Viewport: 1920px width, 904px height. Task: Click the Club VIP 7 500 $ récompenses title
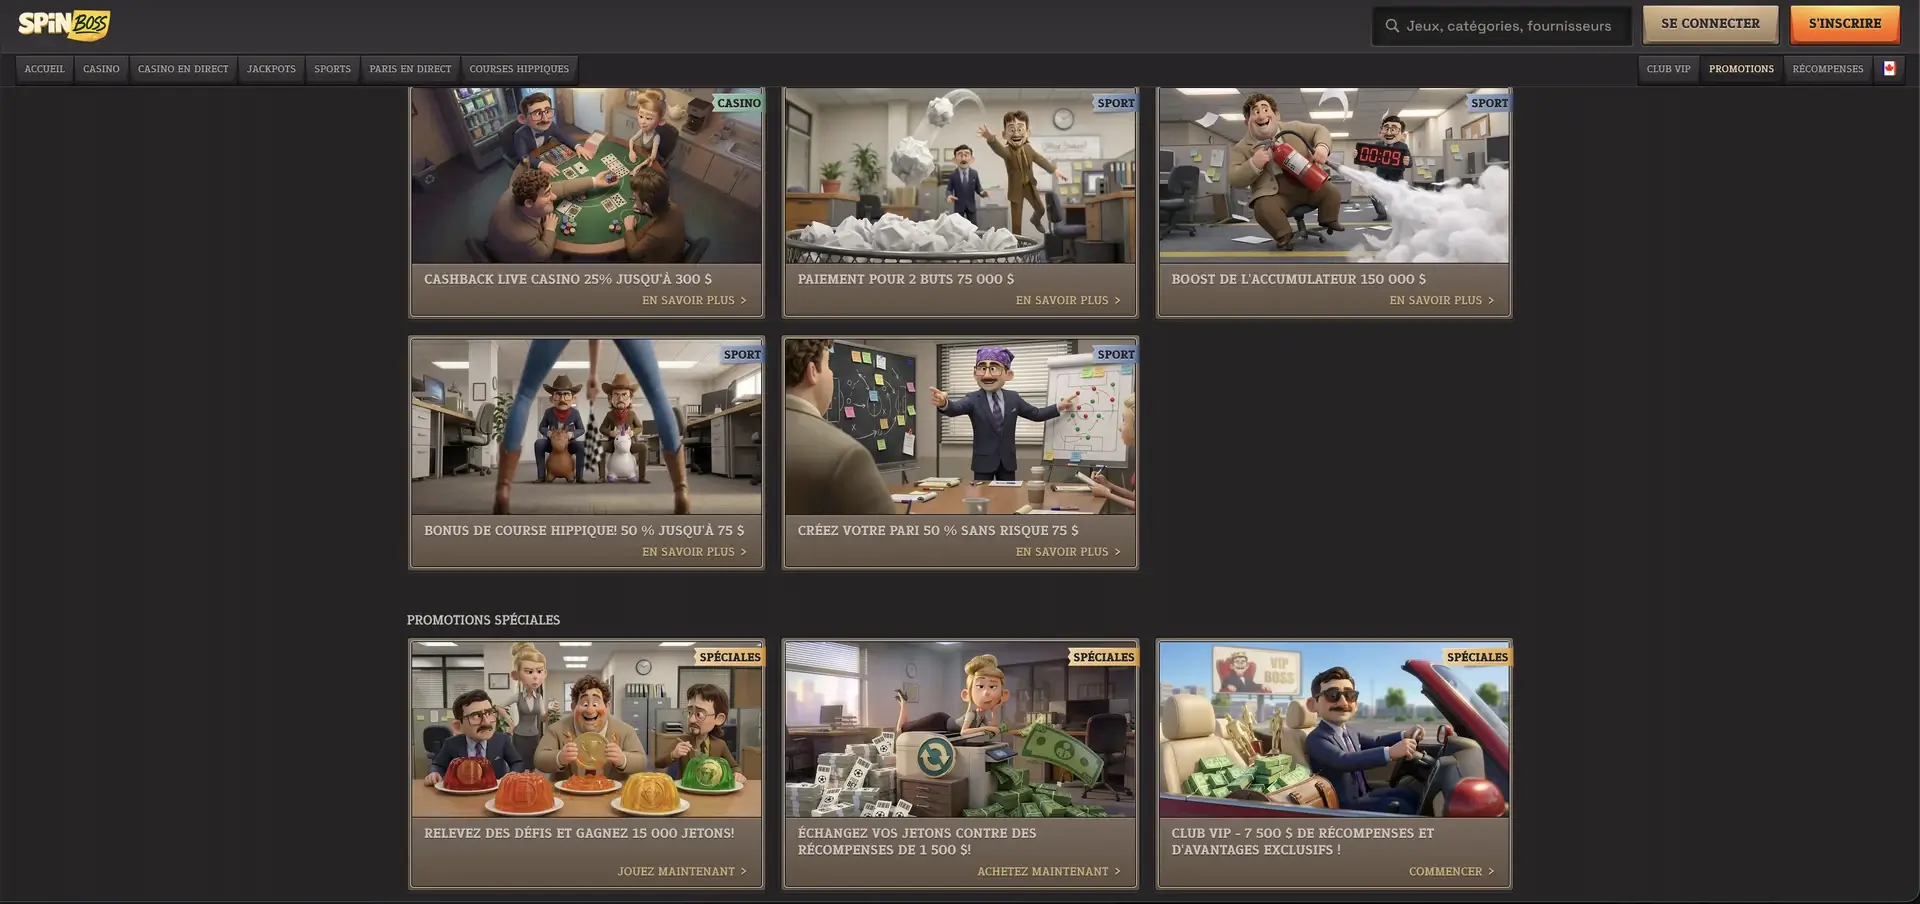1303,841
